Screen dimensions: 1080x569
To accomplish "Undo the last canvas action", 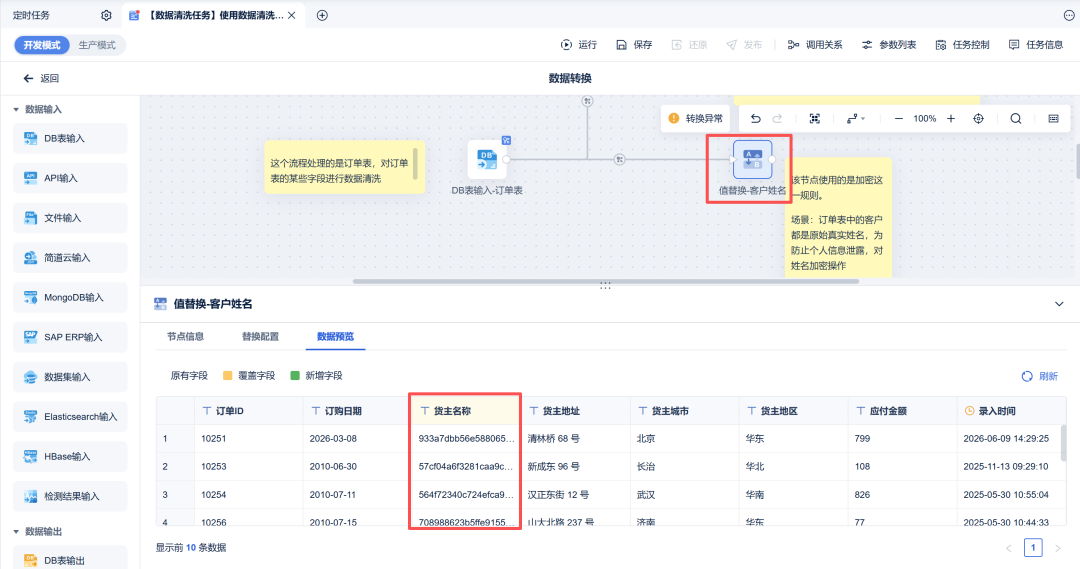I will (x=756, y=118).
